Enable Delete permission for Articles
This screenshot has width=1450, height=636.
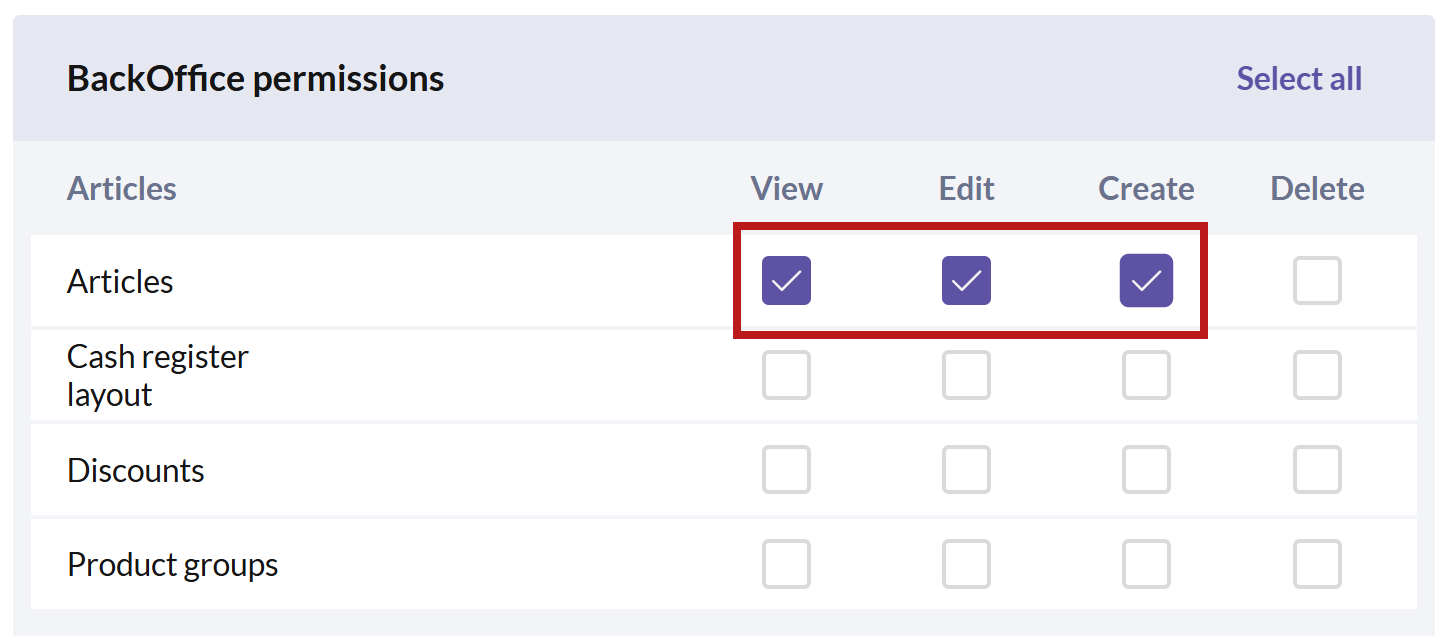click(x=1317, y=281)
